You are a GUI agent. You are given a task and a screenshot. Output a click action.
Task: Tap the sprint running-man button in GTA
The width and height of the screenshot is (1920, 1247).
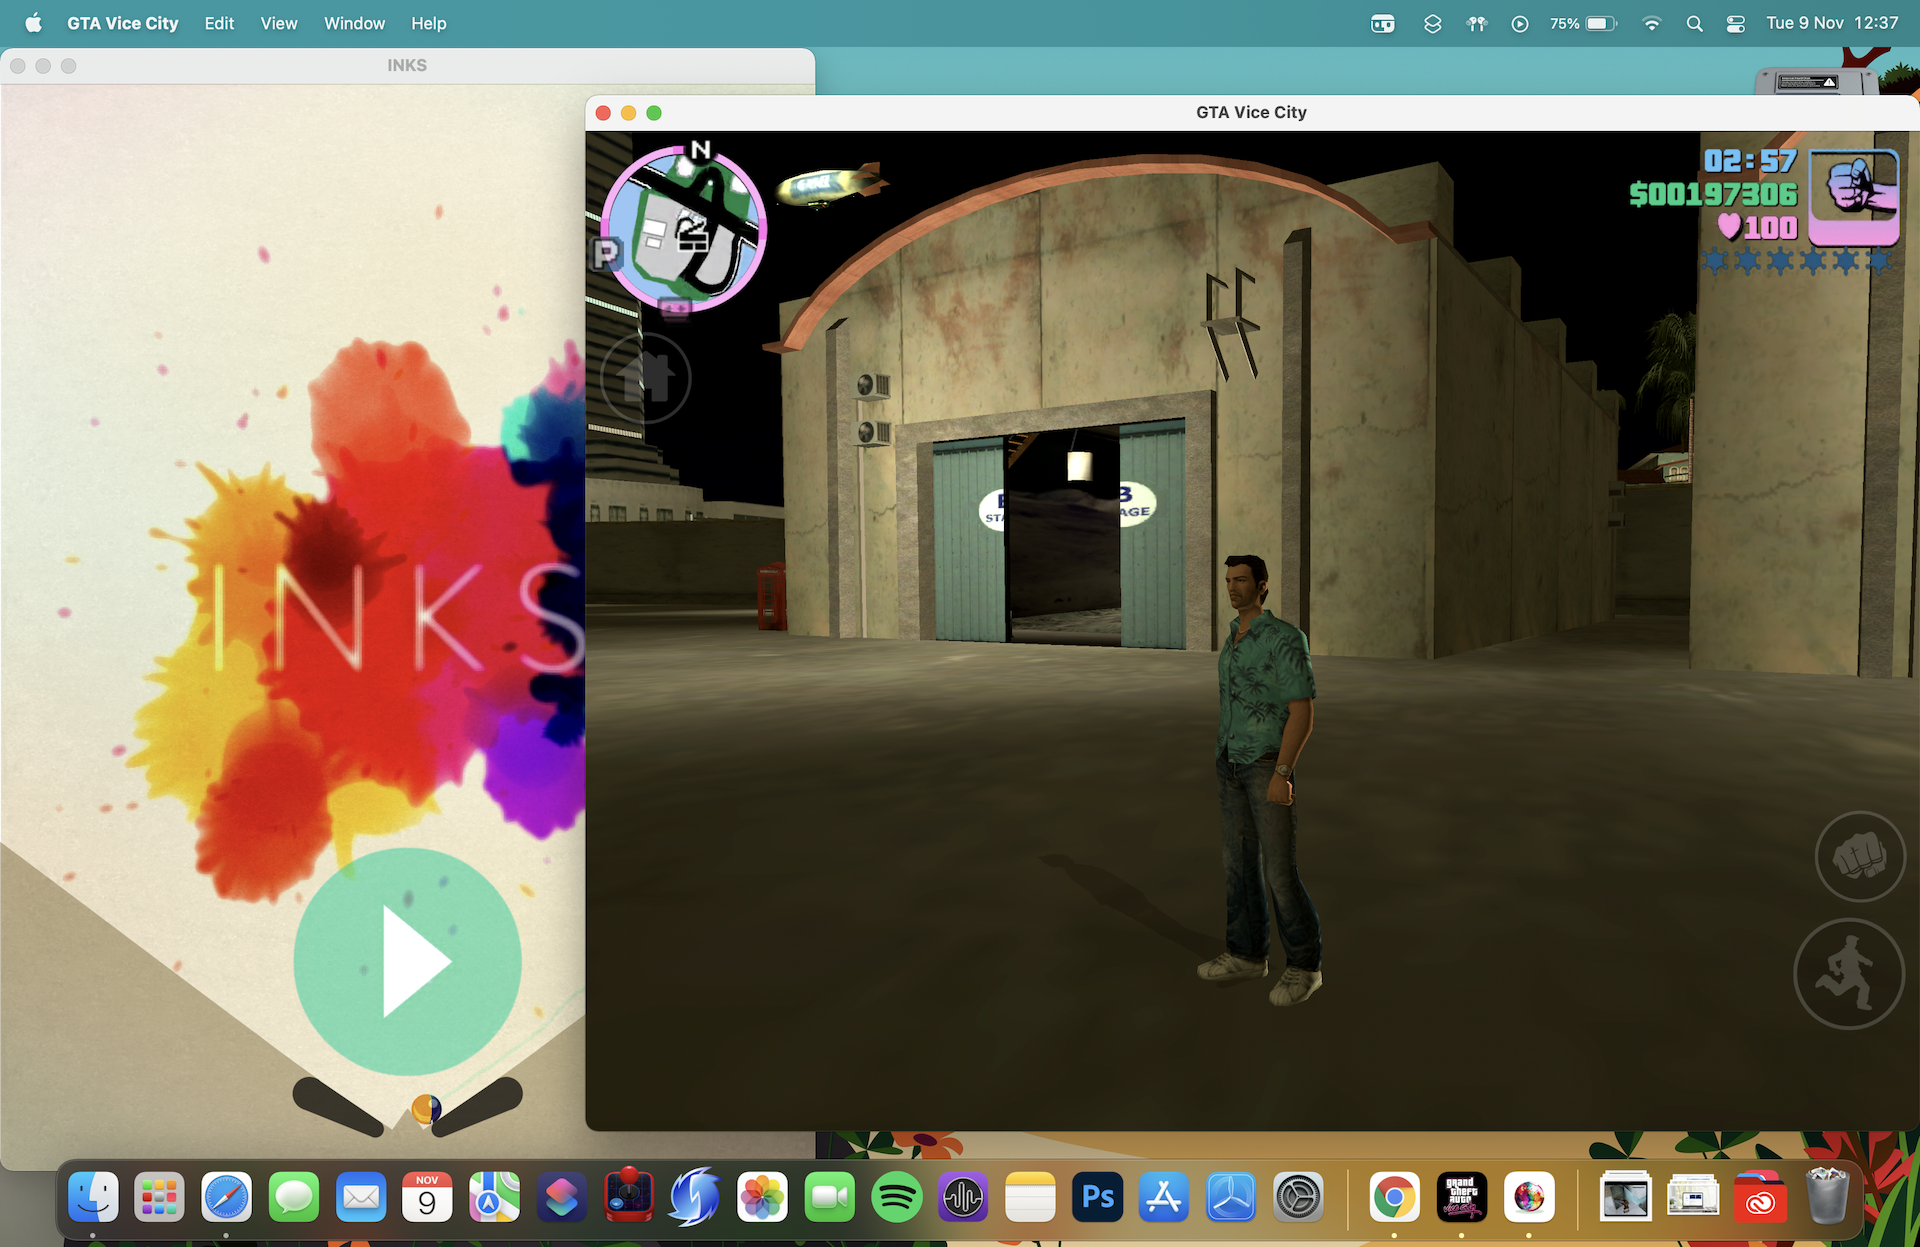coord(1849,974)
